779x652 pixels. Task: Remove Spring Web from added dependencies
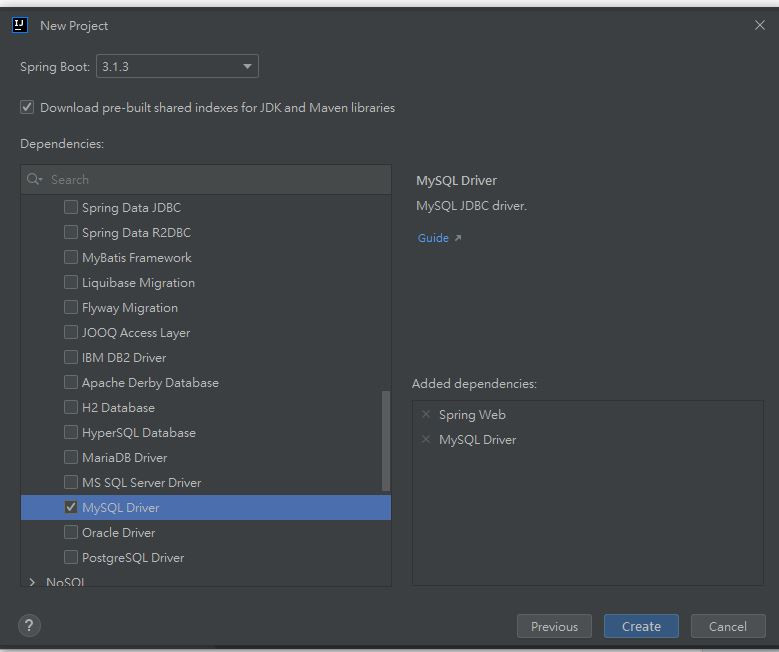click(x=426, y=415)
